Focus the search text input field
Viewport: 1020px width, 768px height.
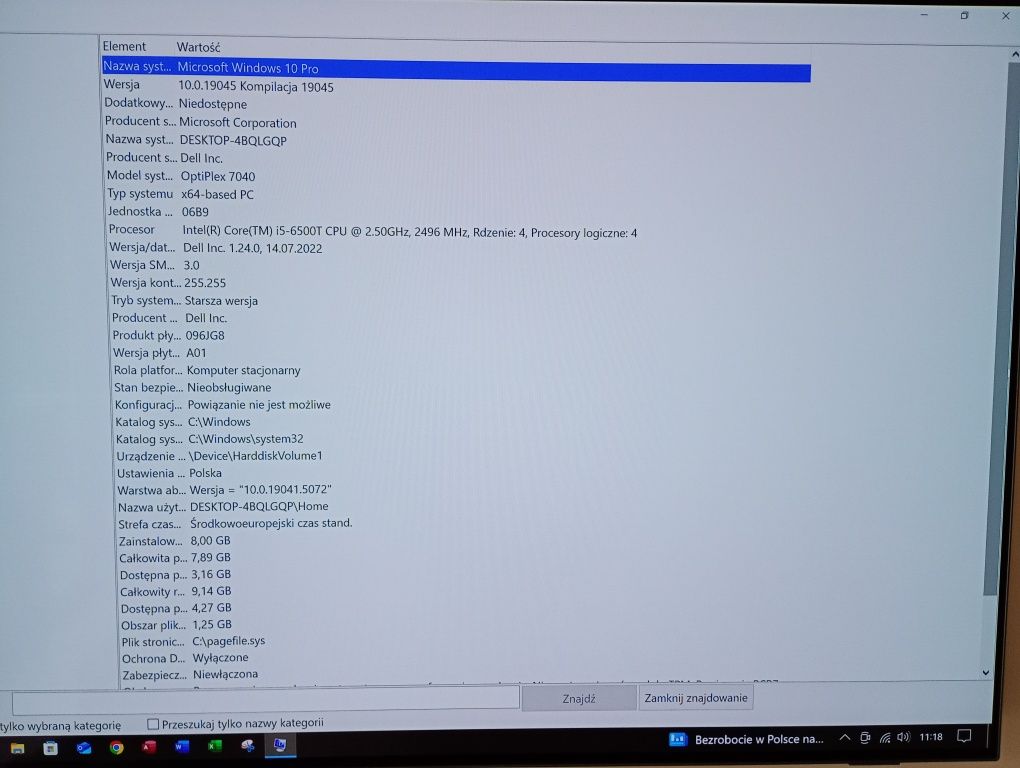(x=265, y=701)
